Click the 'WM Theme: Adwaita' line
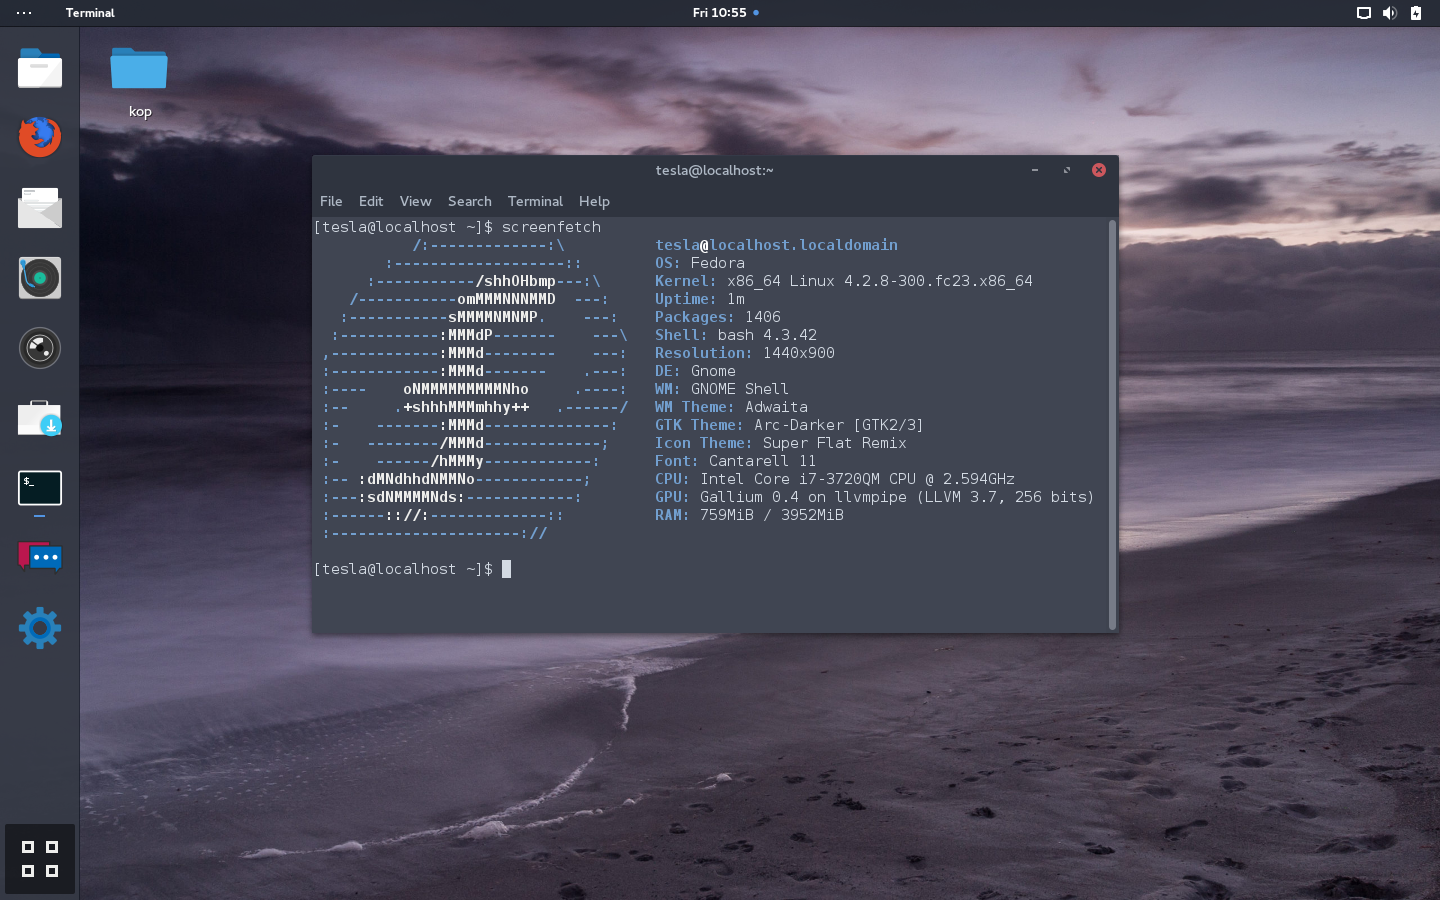Image resolution: width=1440 pixels, height=900 pixels. coord(731,407)
